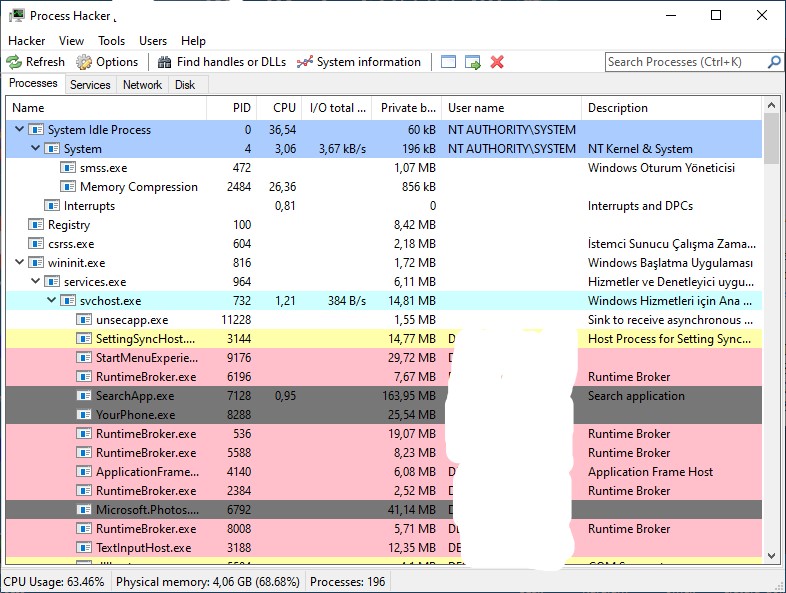Click the CPU Usage status bar entry
Image resolution: width=786 pixels, height=593 pixels.
click(54, 581)
